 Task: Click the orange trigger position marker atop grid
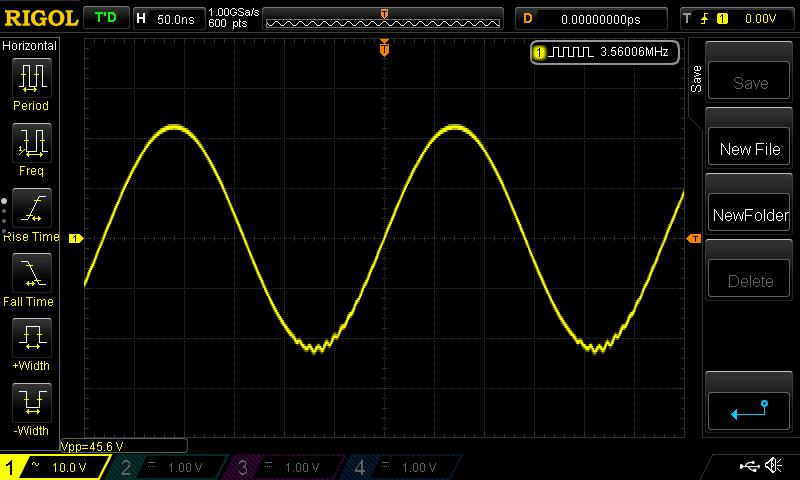pyautogui.click(x=384, y=48)
